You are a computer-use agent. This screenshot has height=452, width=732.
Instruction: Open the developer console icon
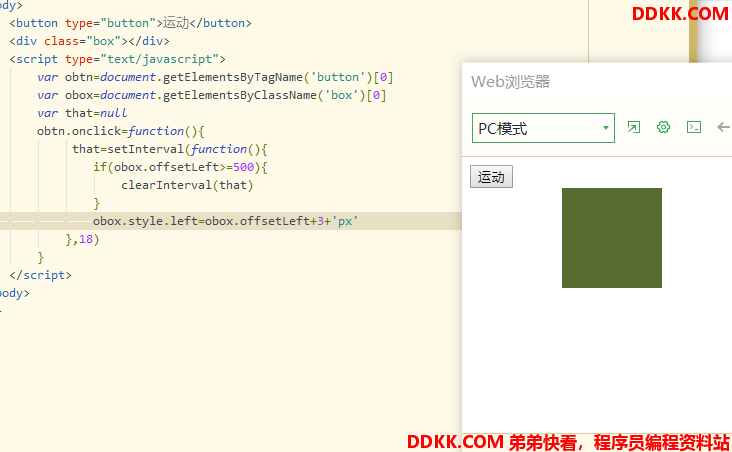[694, 127]
